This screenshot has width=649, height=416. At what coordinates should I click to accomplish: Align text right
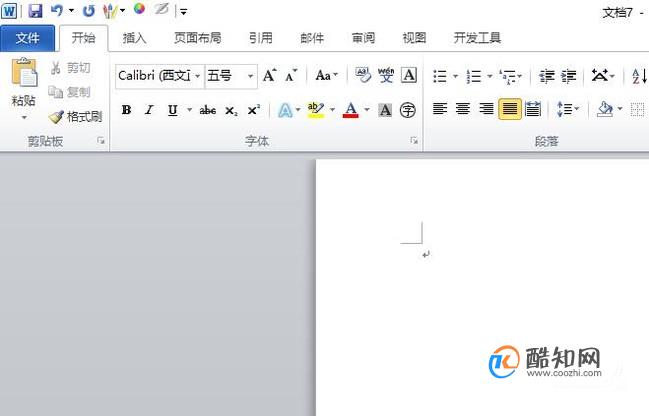[486, 109]
